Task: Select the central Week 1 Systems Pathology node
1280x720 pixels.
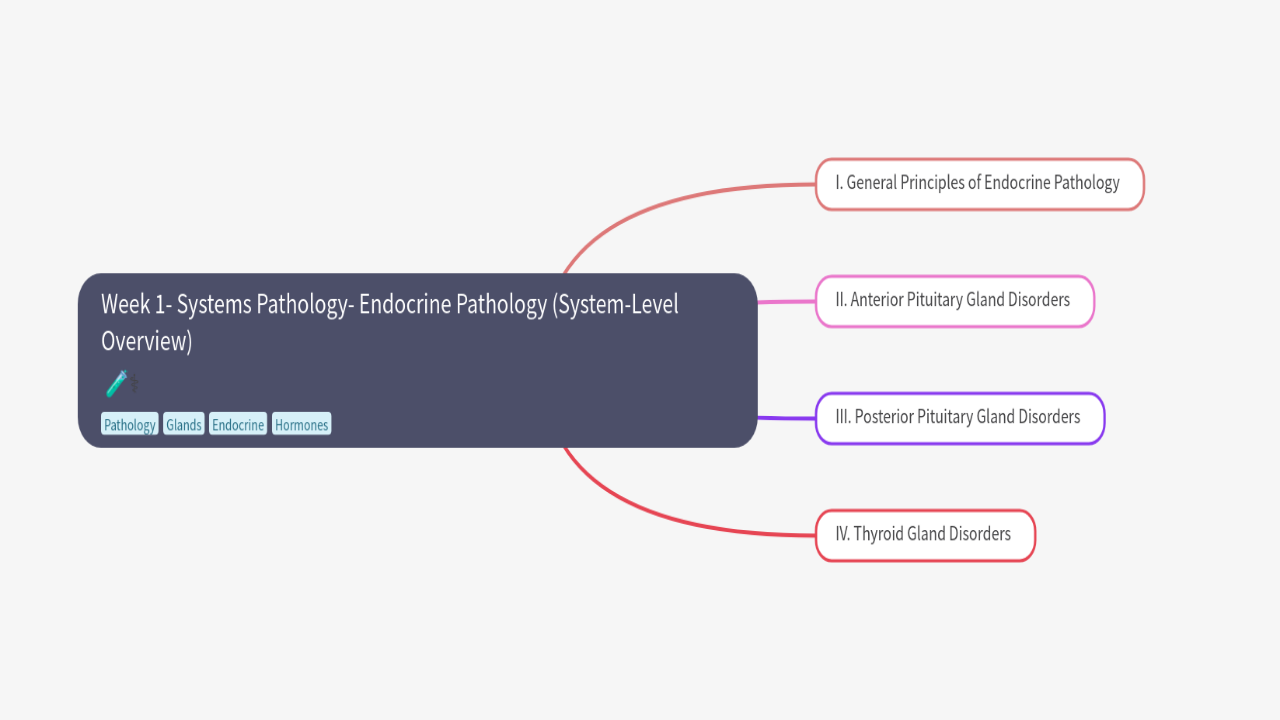Action: [417, 360]
